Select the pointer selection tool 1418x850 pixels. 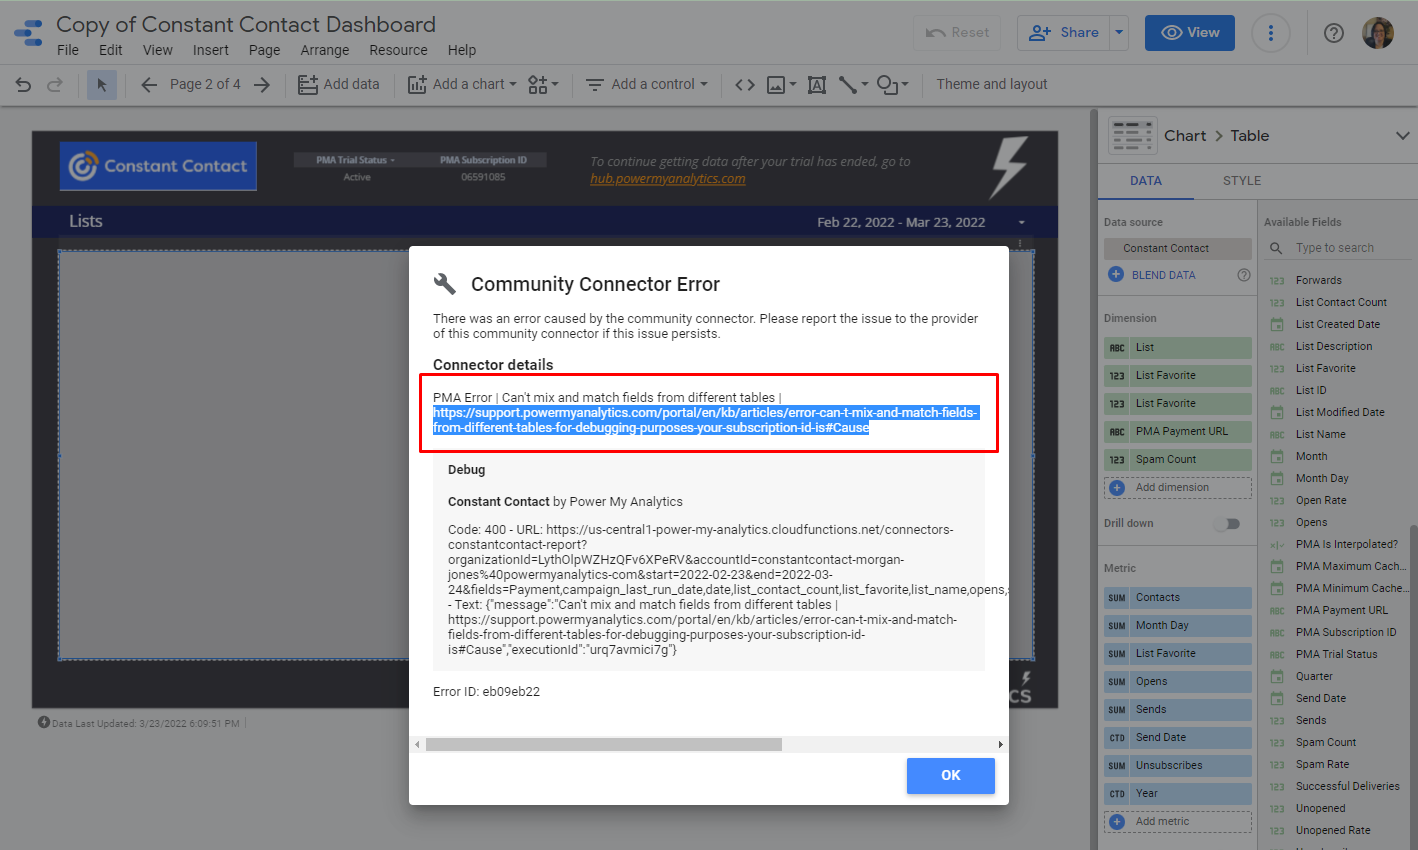[x=101, y=85]
